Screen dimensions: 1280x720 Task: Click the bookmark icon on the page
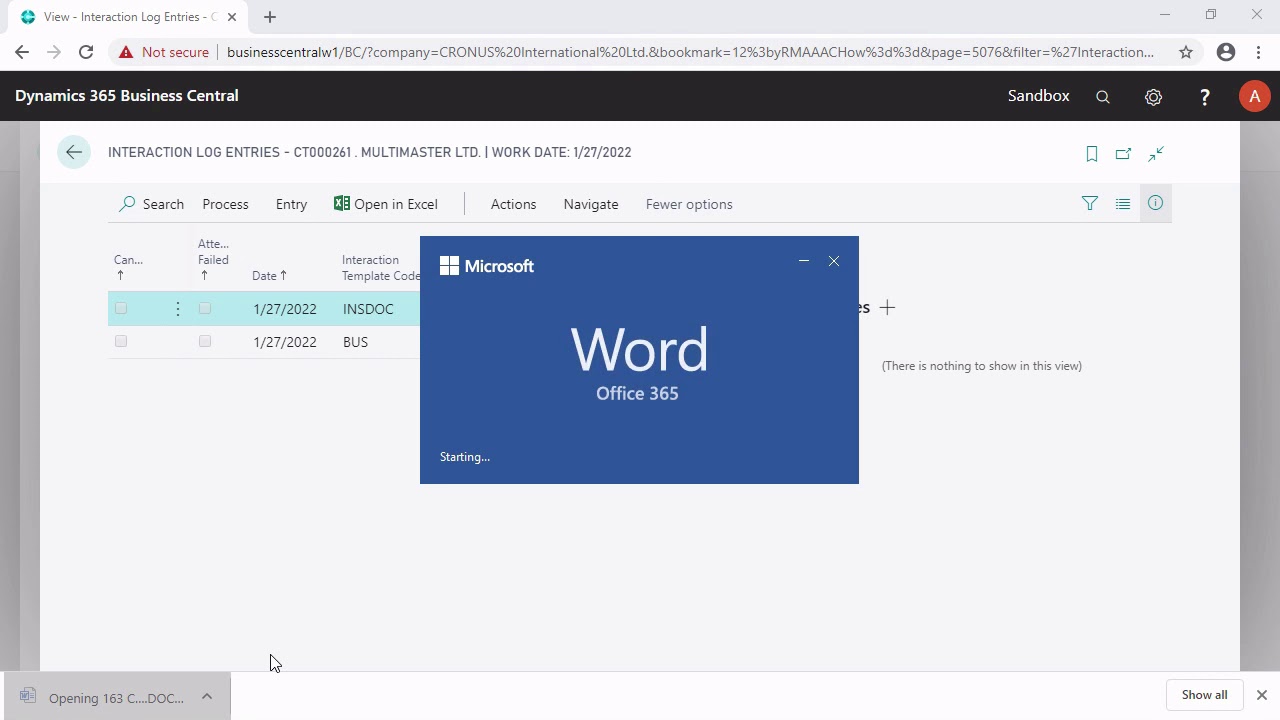click(1092, 153)
